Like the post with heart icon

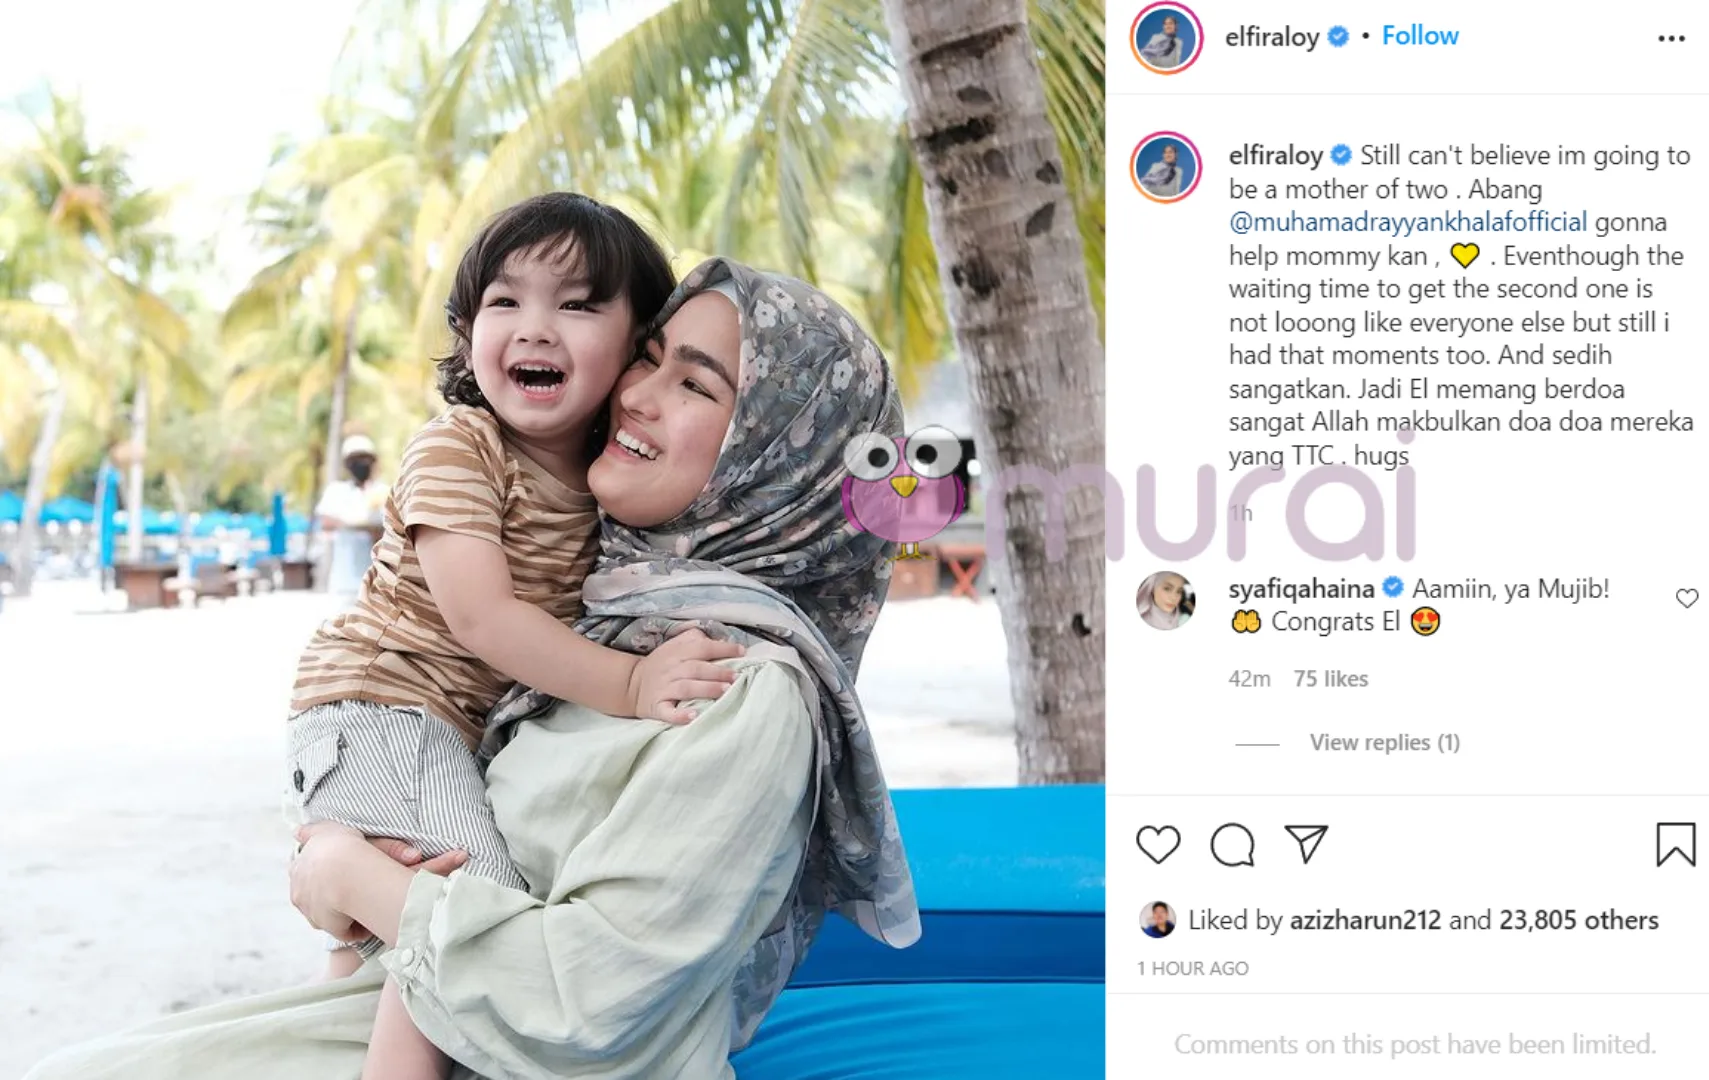click(1158, 845)
